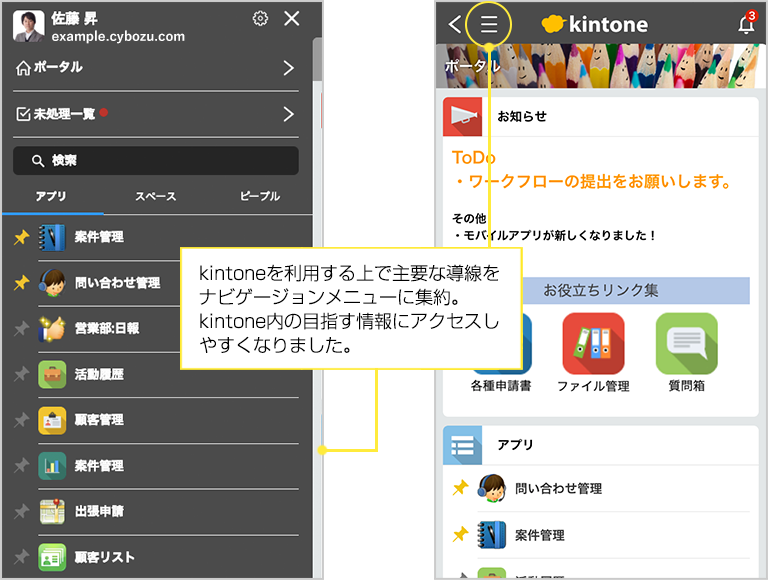Click the navigation menu scrollbar
Screen dimensions: 768x580
[x=317, y=60]
